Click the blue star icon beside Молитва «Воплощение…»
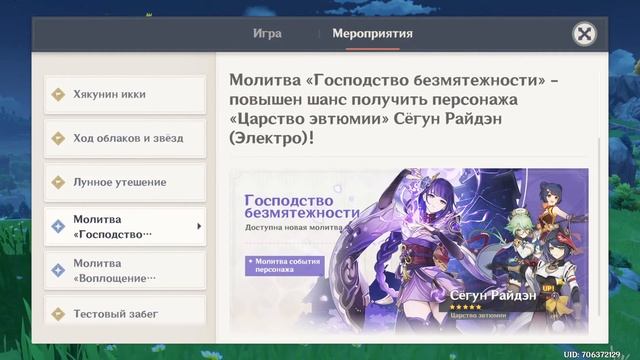 click(58, 270)
